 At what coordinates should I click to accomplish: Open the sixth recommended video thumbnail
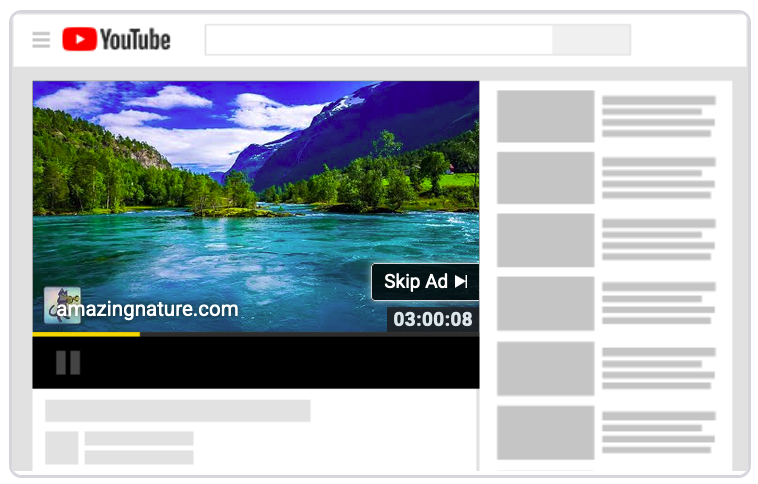coord(546,432)
